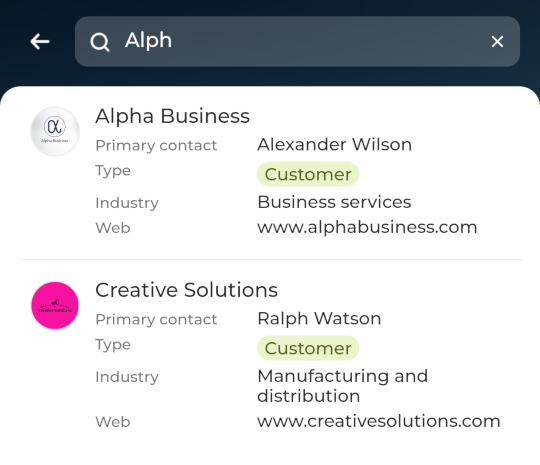This screenshot has height=465, width=540.
Task: Open the Alpha Business logo avatar
Action: pyautogui.click(x=55, y=132)
